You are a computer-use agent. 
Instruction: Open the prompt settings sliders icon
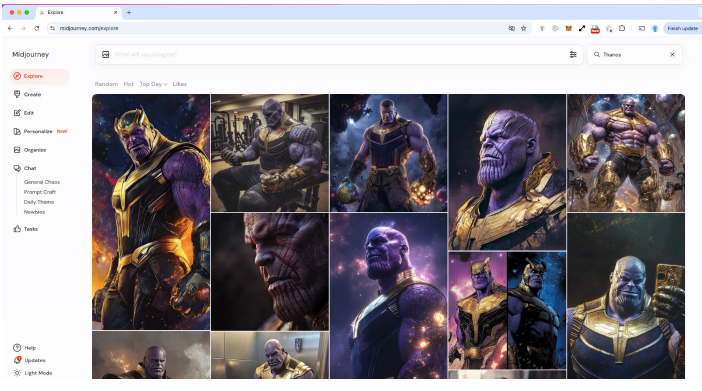(573, 55)
